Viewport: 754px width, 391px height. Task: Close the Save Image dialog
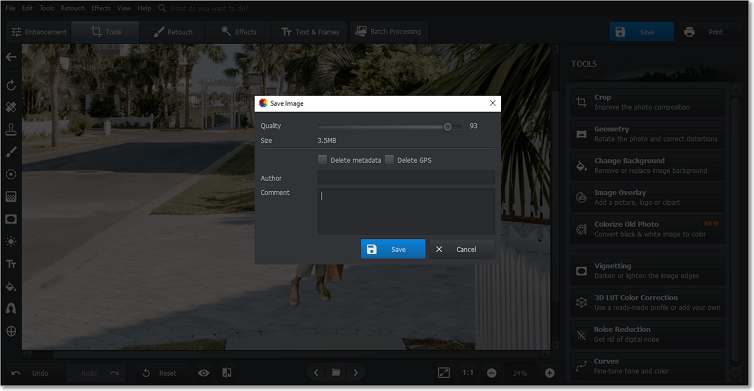[492, 103]
